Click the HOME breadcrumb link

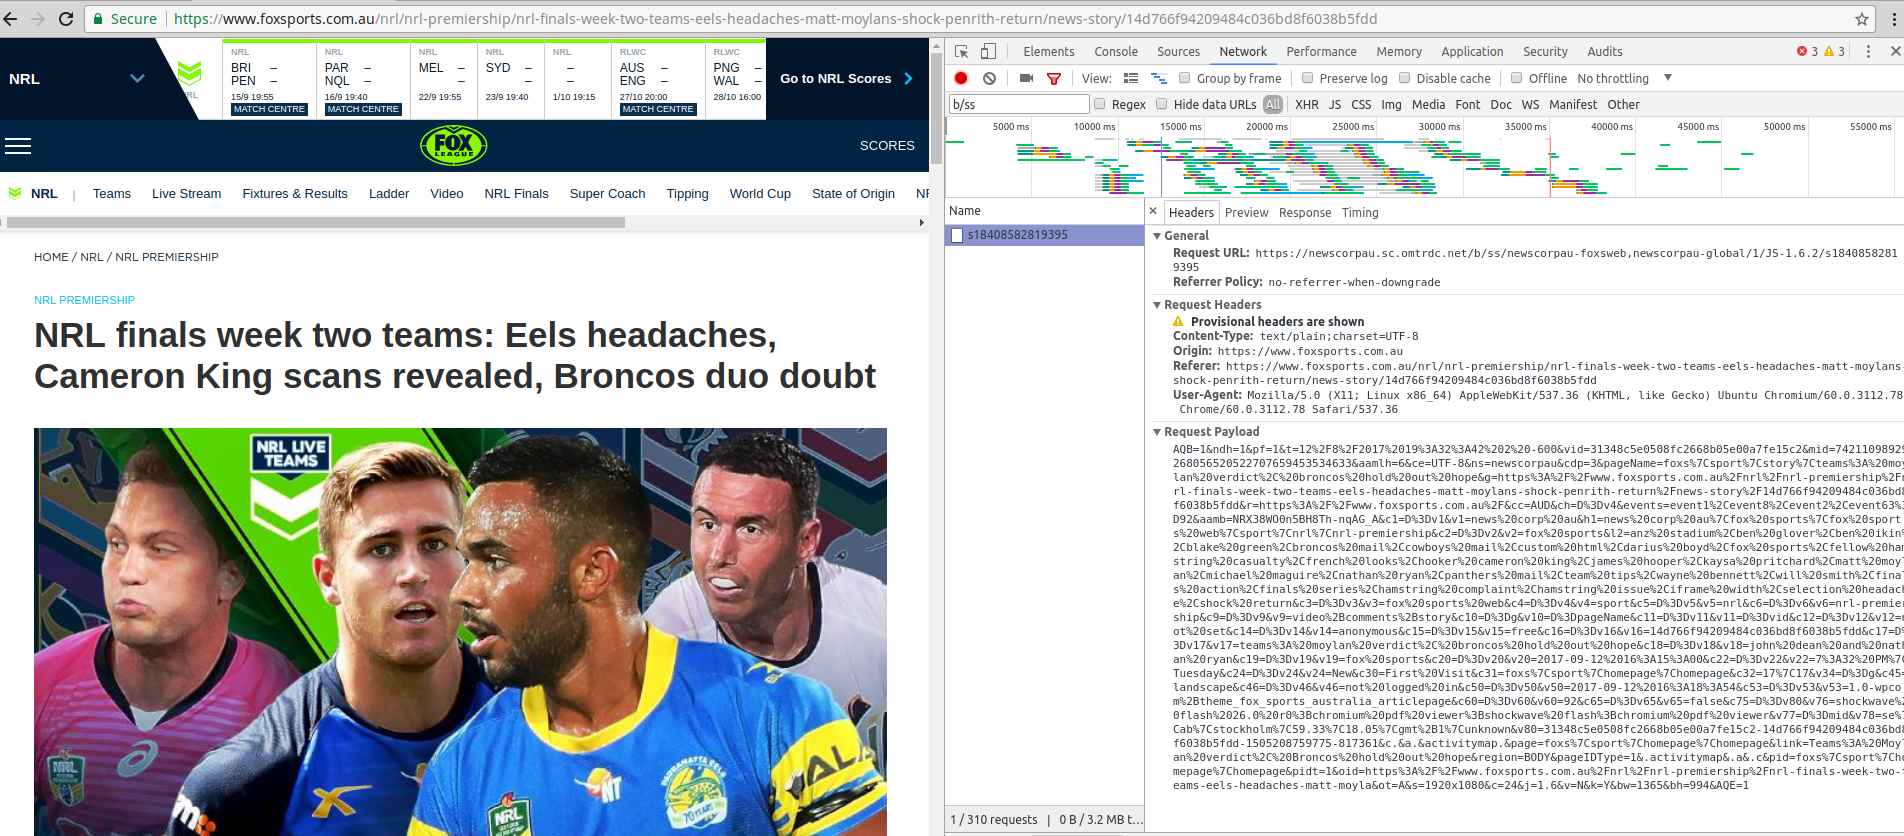(x=51, y=257)
